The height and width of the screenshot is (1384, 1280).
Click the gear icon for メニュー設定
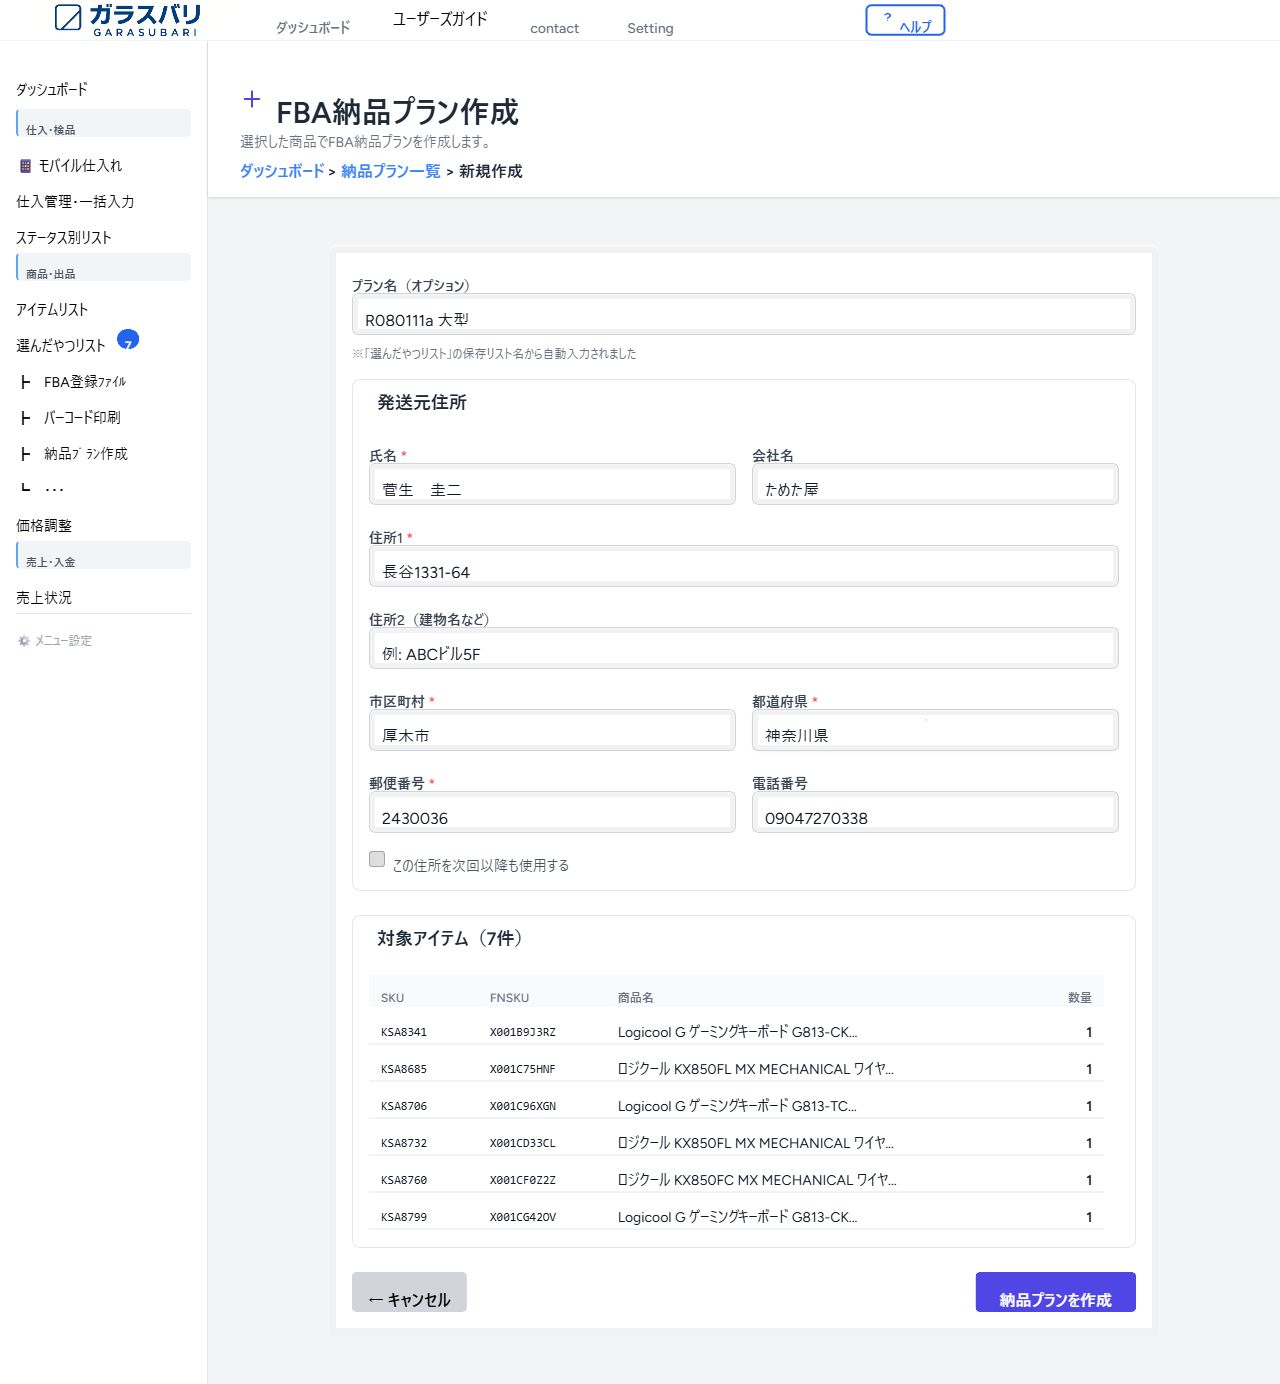click(x=24, y=641)
